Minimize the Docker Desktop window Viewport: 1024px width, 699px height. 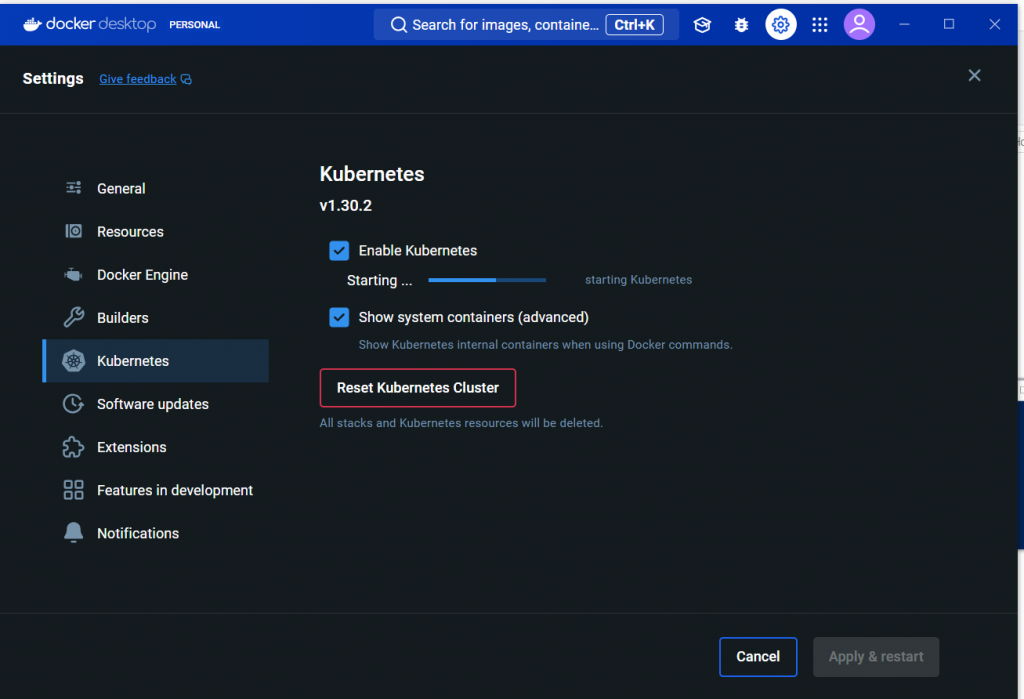904,24
